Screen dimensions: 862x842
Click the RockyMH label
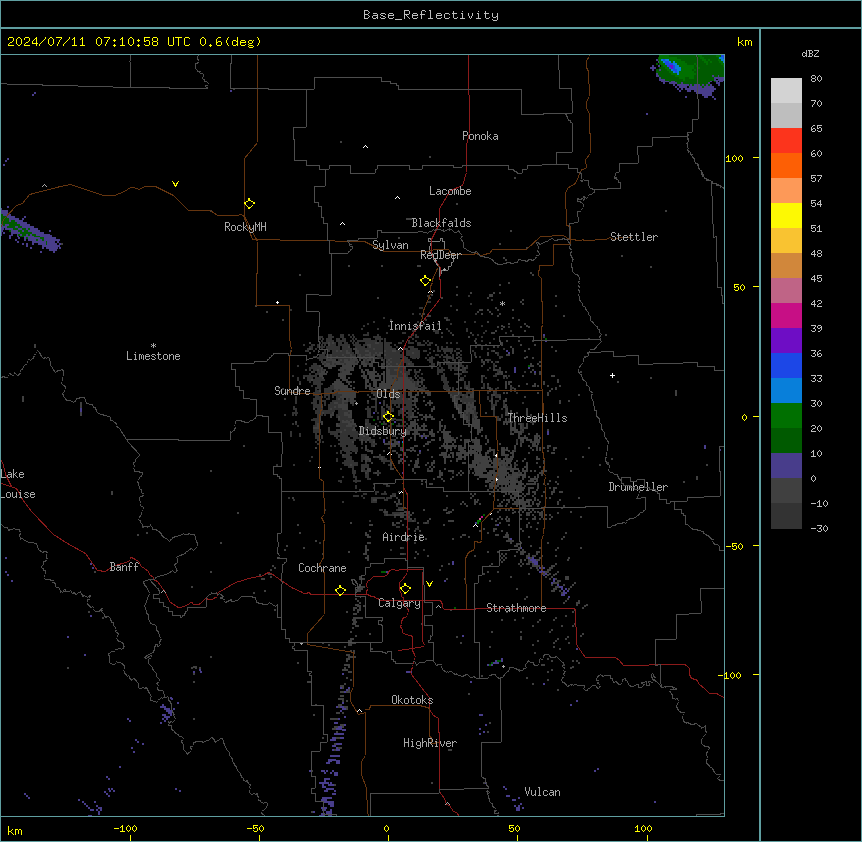245,227
